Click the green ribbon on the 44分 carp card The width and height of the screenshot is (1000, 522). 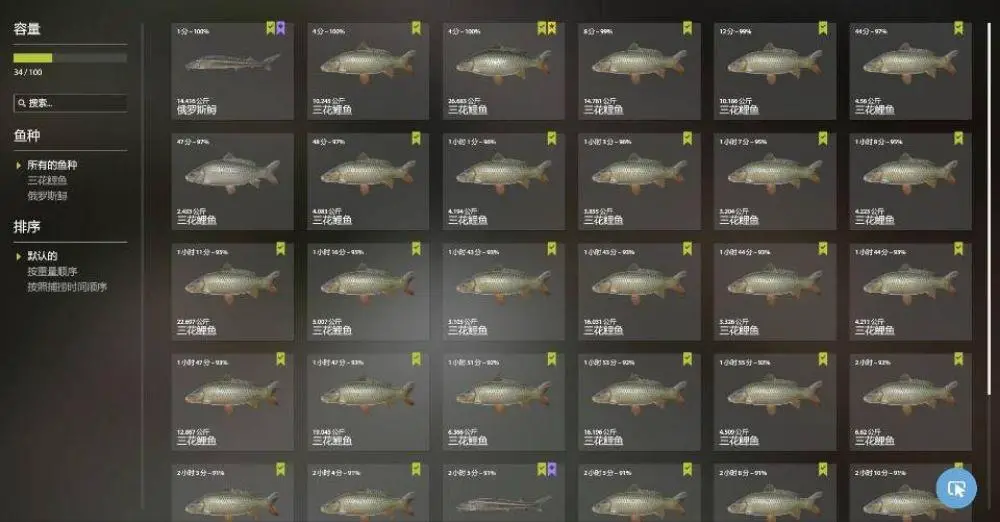point(959,28)
